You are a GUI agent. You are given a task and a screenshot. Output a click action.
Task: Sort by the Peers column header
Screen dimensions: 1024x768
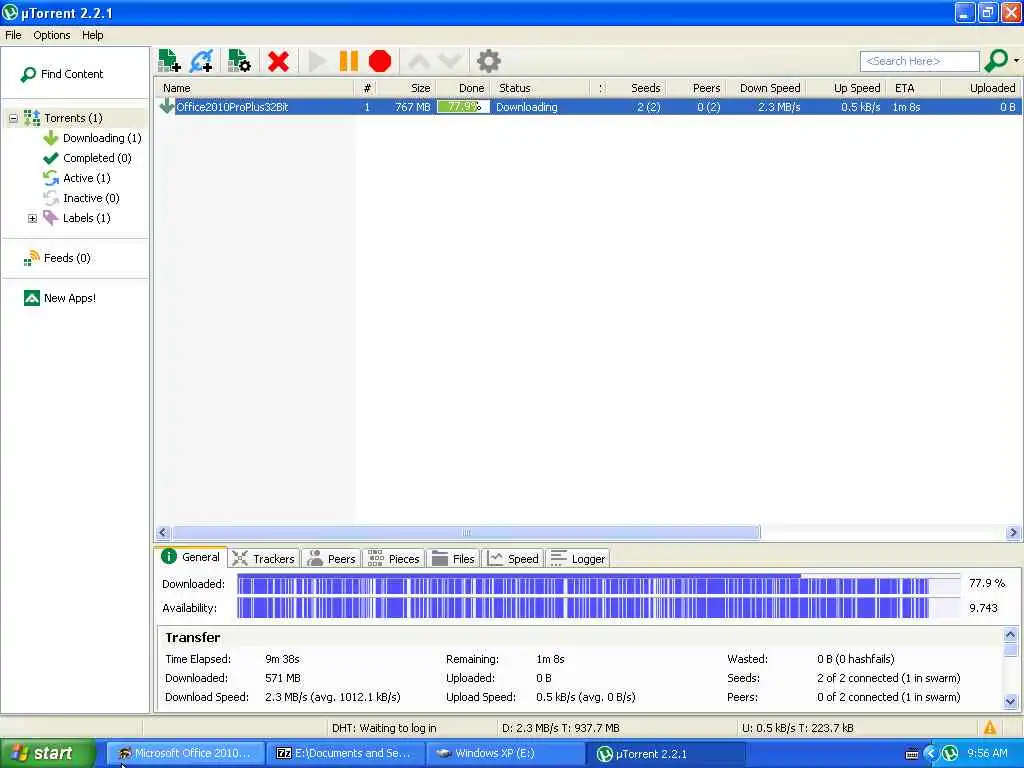tap(695, 88)
